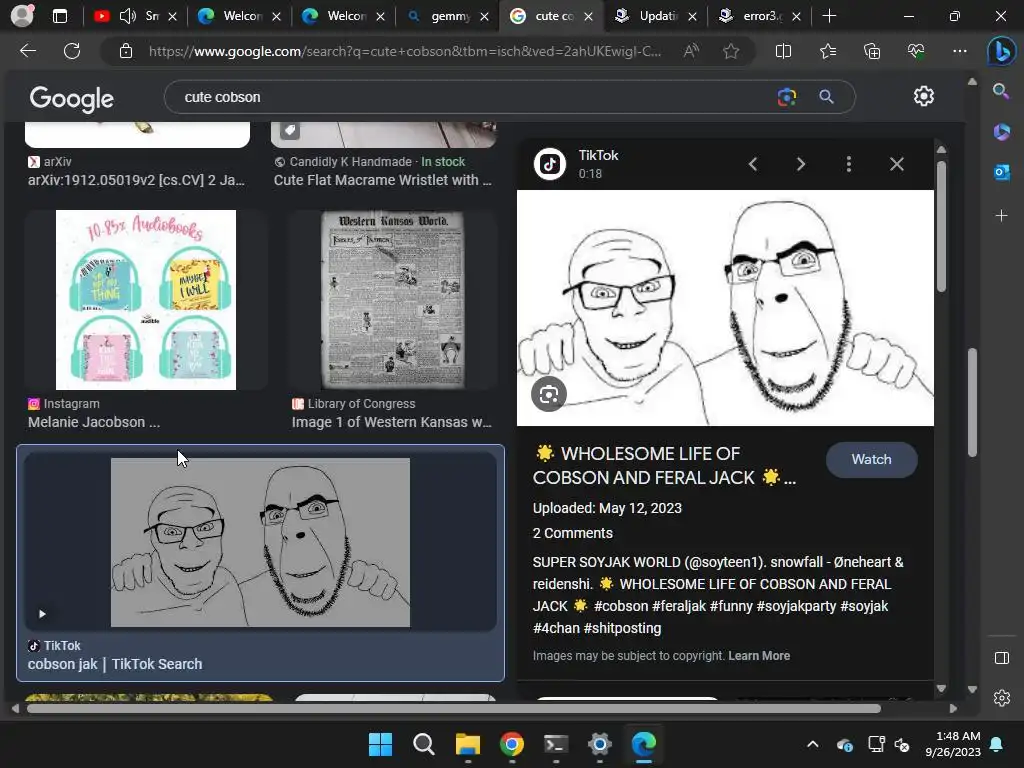This screenshot has height=768, width=1024.
Task: Toggle sidebar visibility icon at bottom right
Action: (x=1001, y=658)
